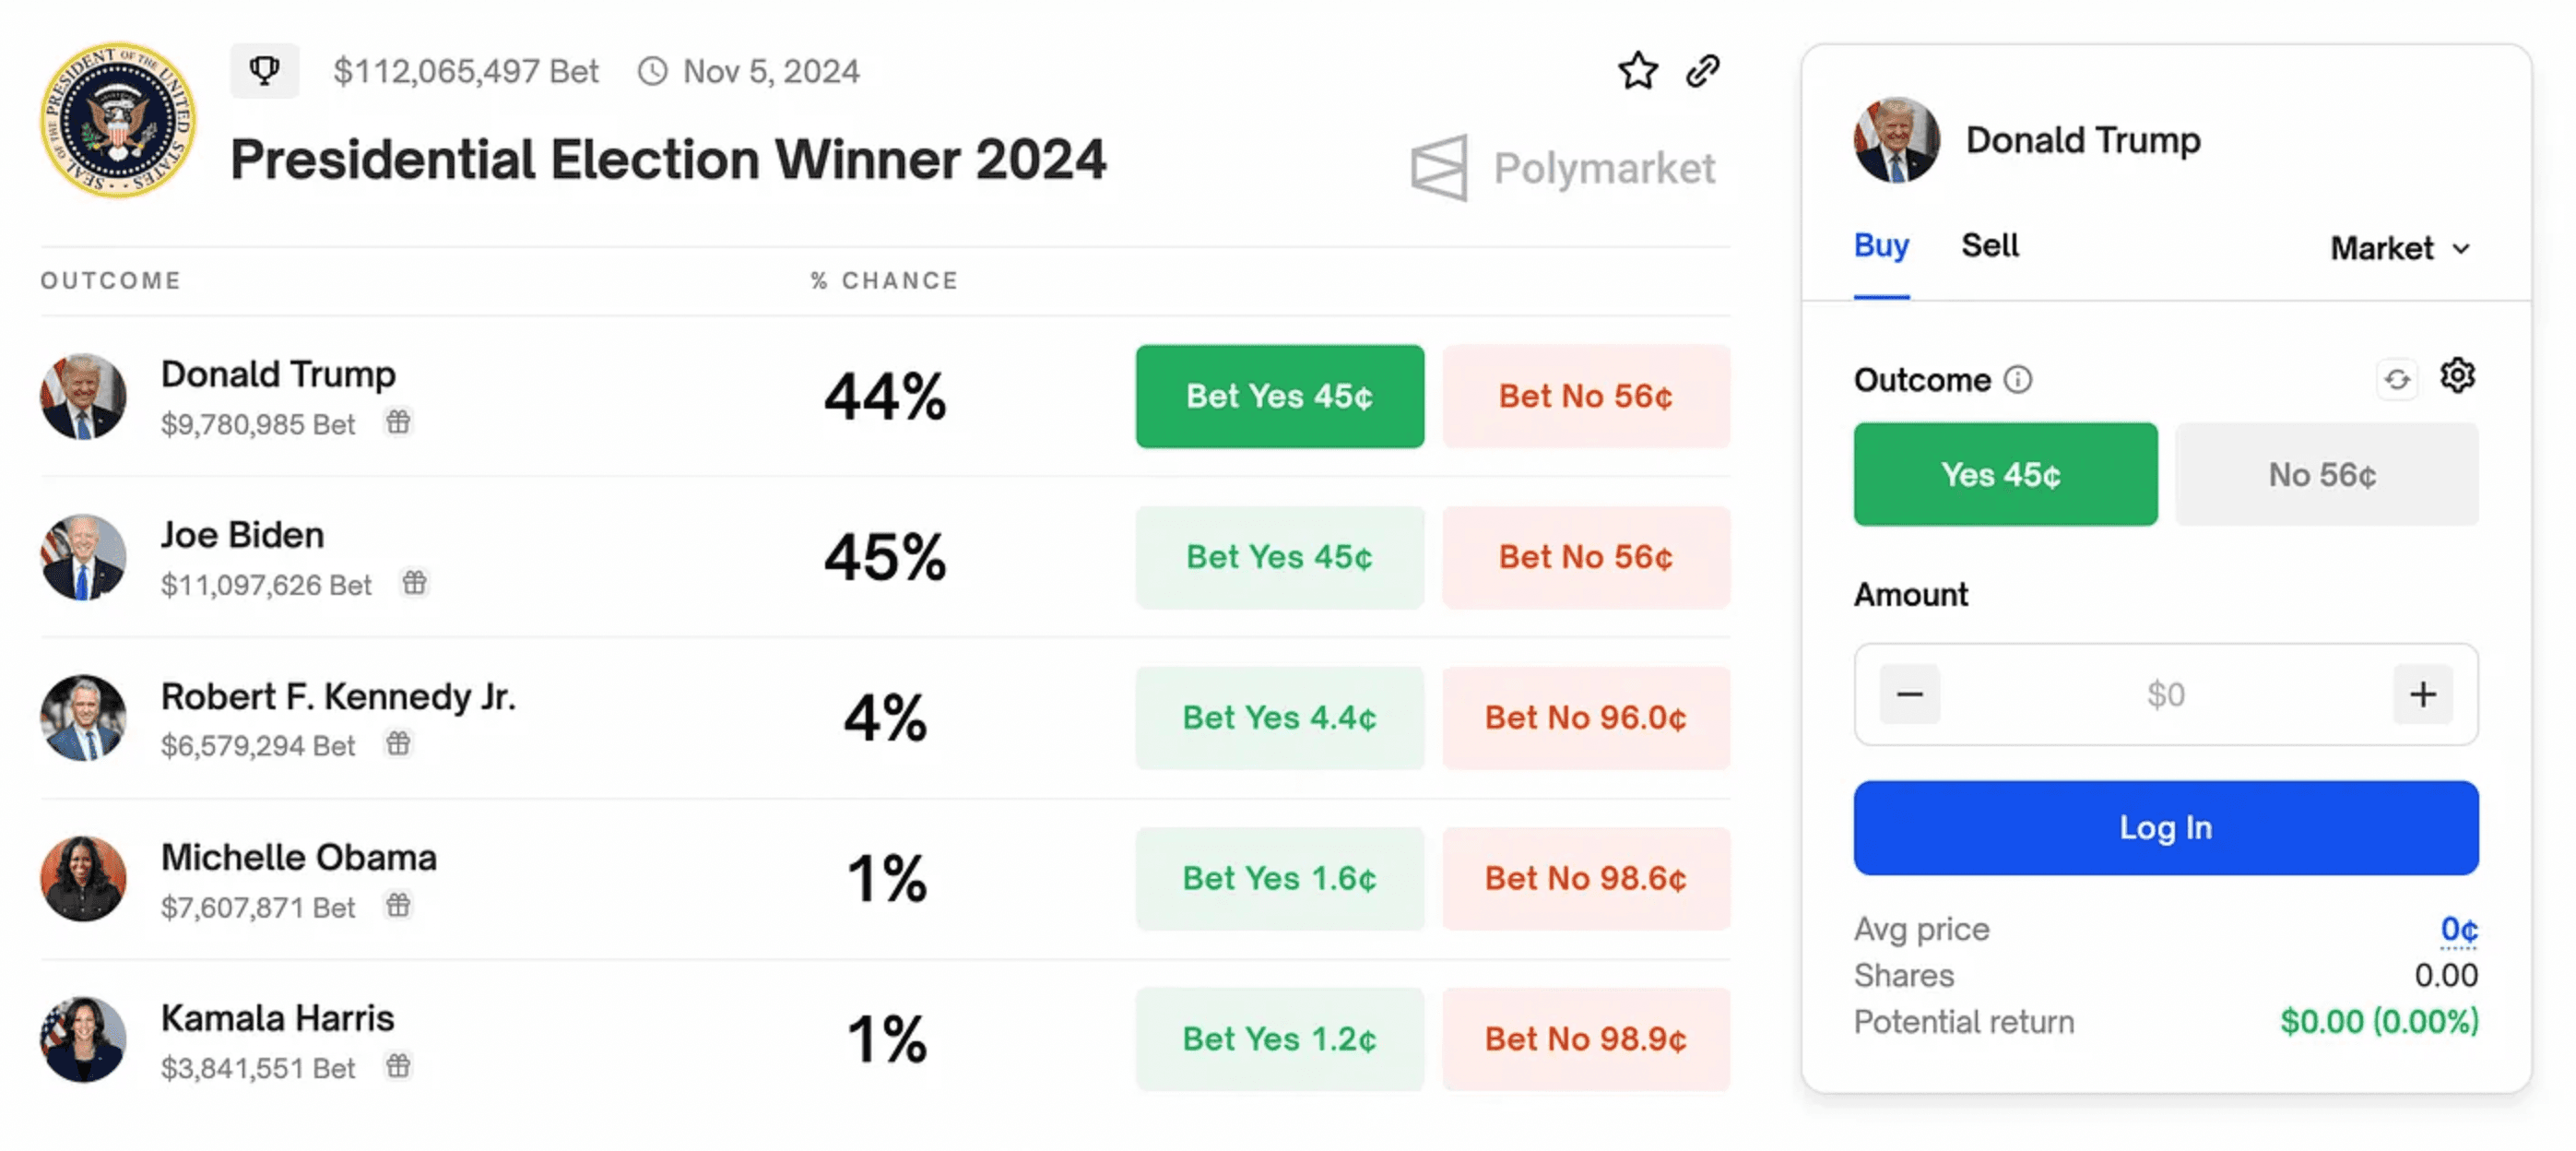
Task: Select the No 56¢ outcome option
Action: click(x=2325, y=474)
